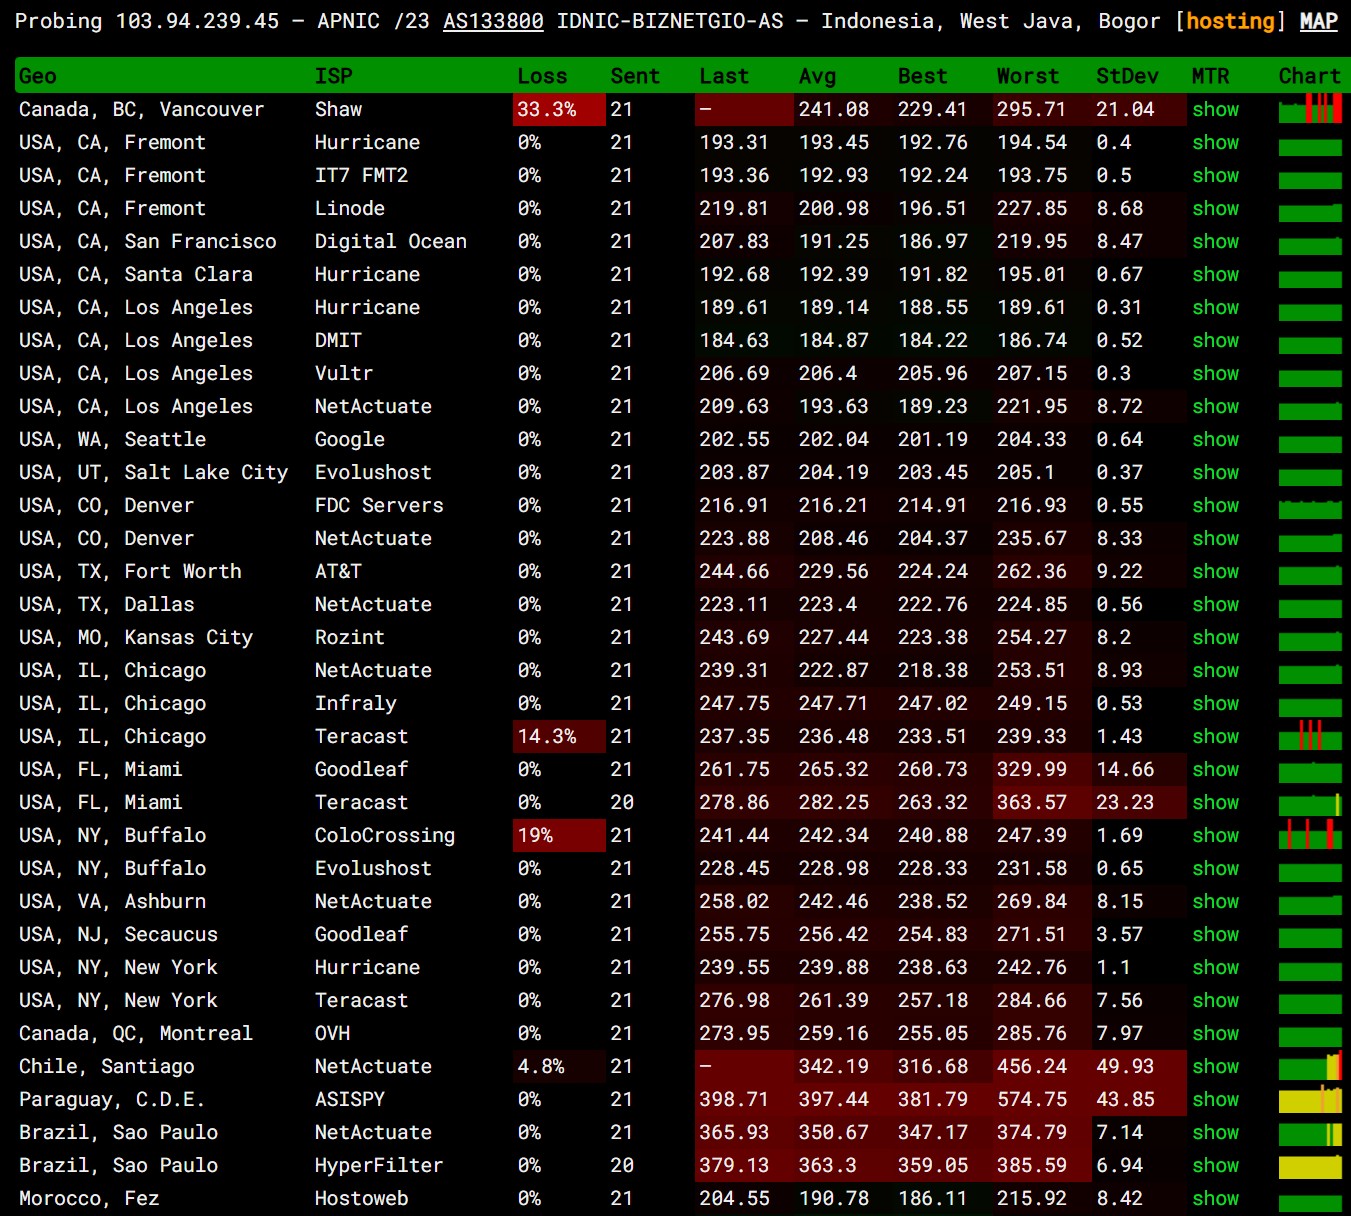This screenshot has width=1351, height=1216.
Task: Click the Avg column header
Action: click(x=817, y=76)
